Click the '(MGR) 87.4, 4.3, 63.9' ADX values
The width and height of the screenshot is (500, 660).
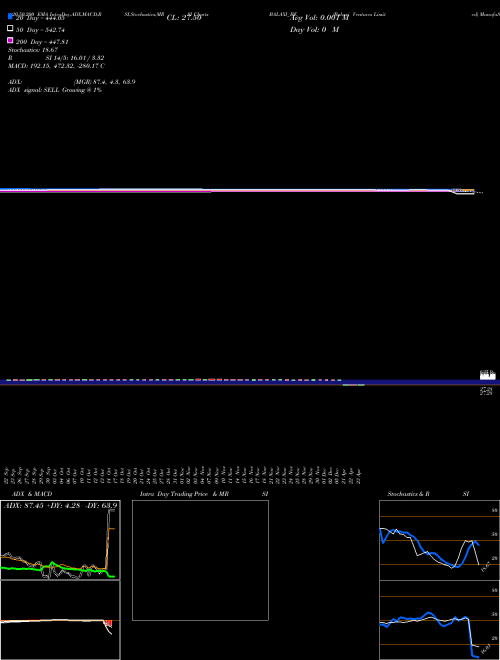point(104,82)
